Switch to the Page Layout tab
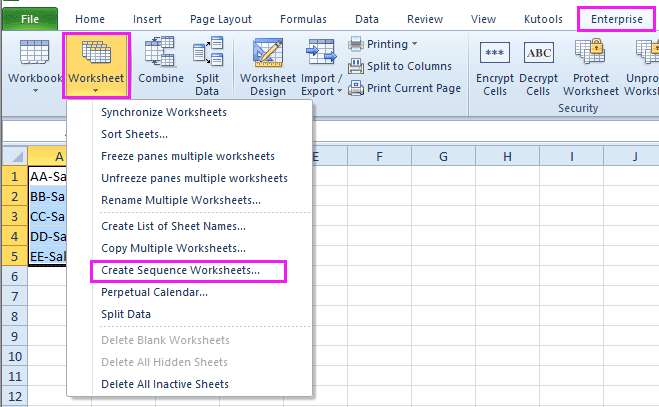 (x=221, y=19)
